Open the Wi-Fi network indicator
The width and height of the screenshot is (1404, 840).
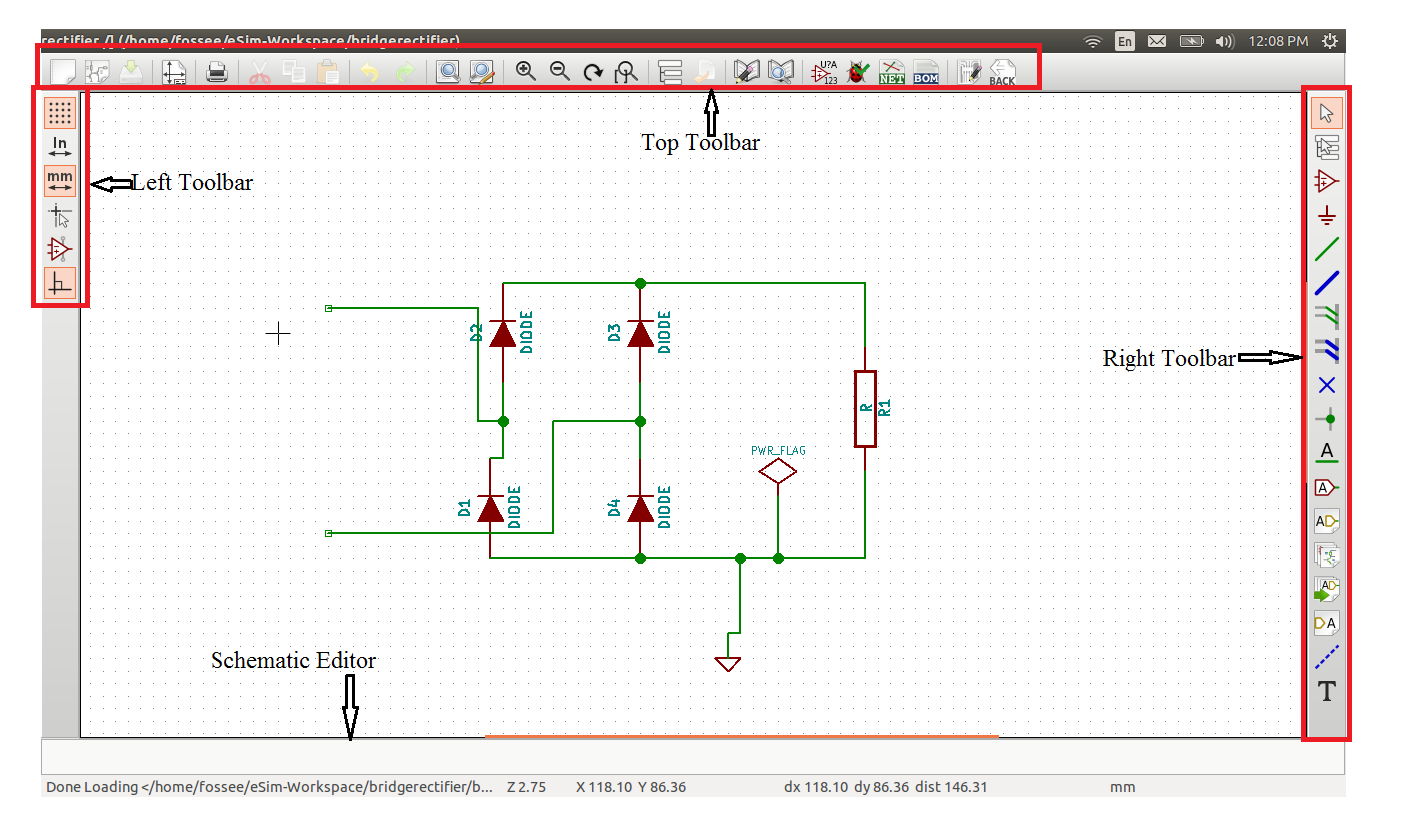(x=1093, y=41)
